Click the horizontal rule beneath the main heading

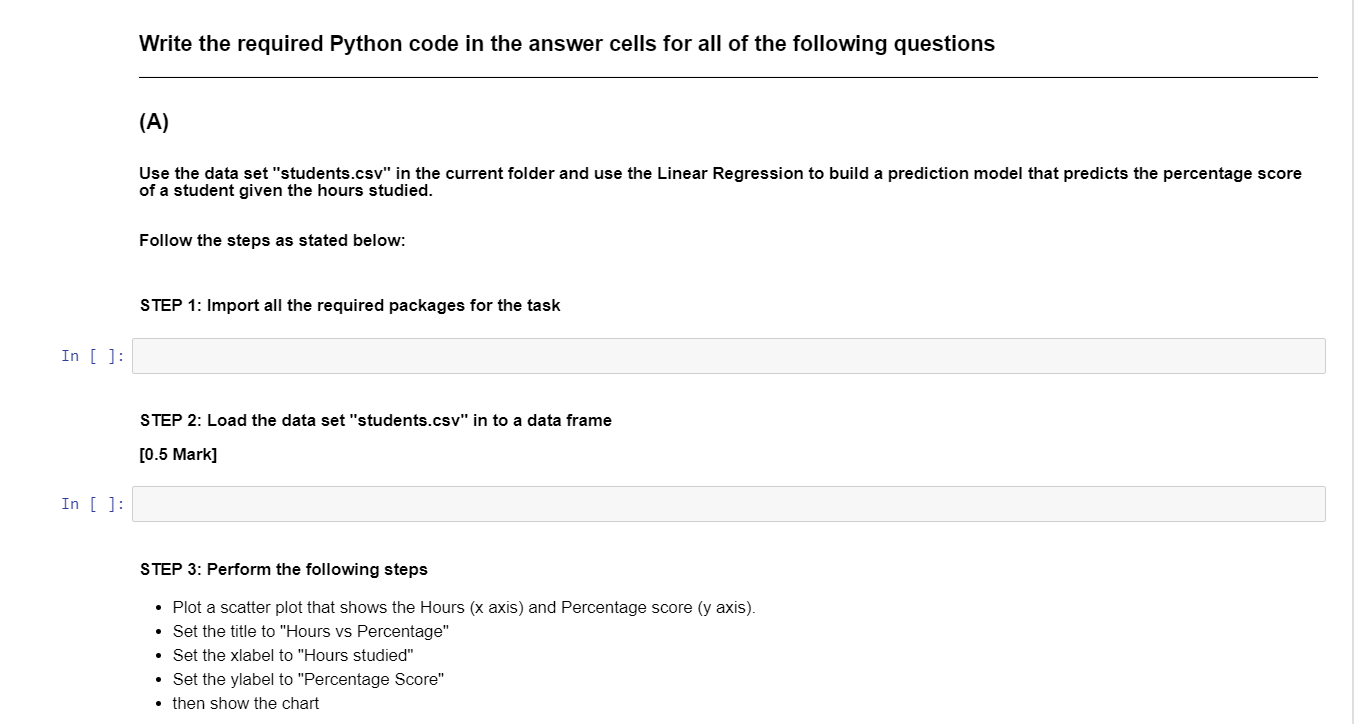tap(728, 77)
